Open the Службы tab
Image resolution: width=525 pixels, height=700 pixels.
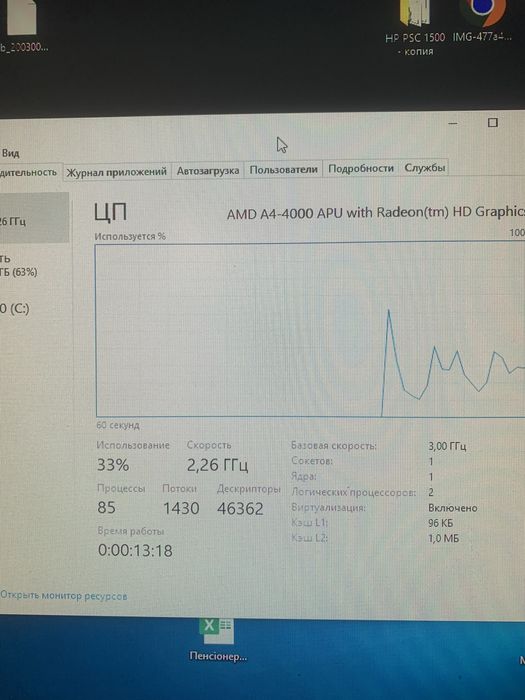click(x=424, y=168)
